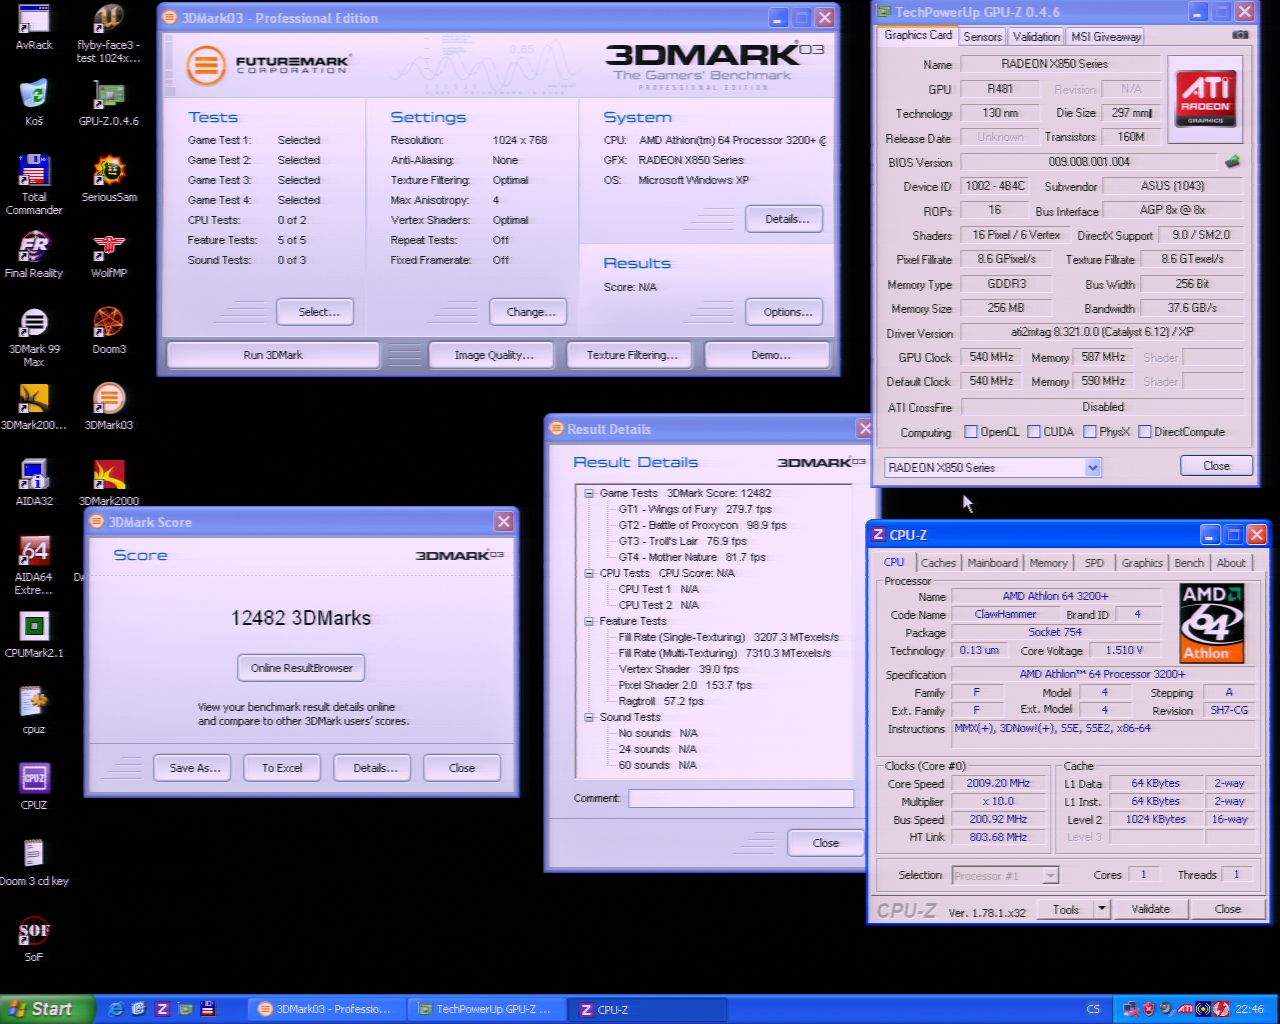Click the Image Quality... button
The width and height of the screenshot is (1280, 1024).
tap(493, 355)
